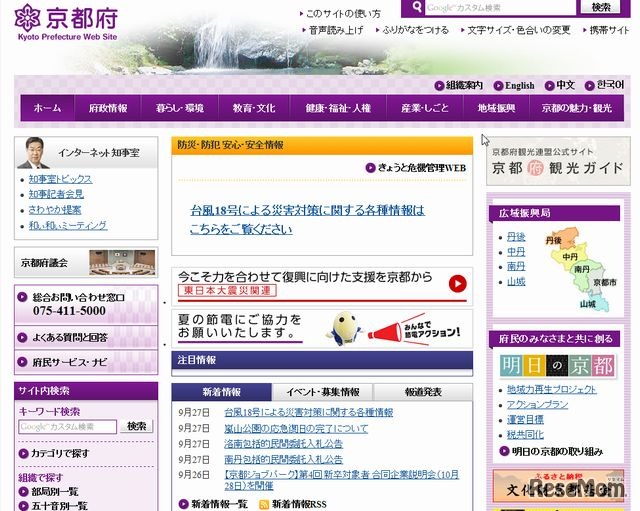The height and width of the screenshot is (511, 640).
Task: Open 五十音別一覧 organization list link
Action: tap(60, 506)
